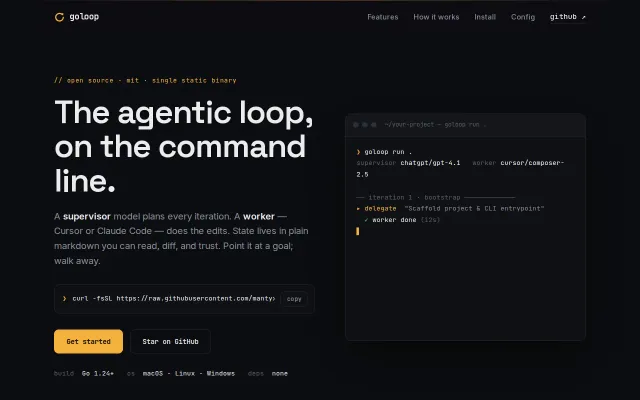Click 'cursor/composer-' worker value
640x400 pixels.
(x=532, y=163)
